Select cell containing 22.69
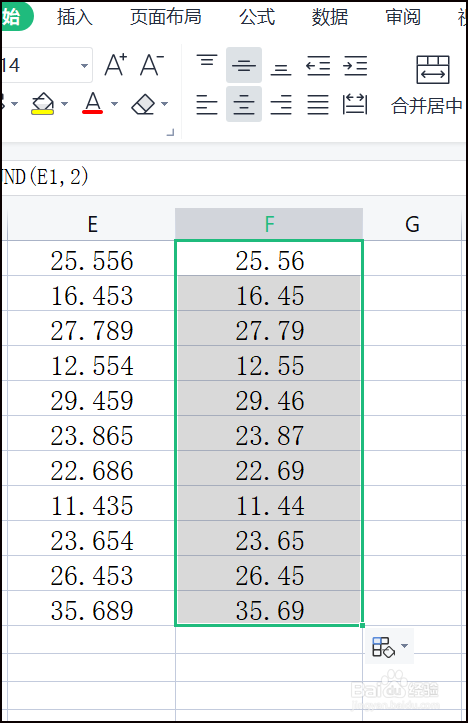The width and height of the screenshot is (468, 723). tap(269, 470)
